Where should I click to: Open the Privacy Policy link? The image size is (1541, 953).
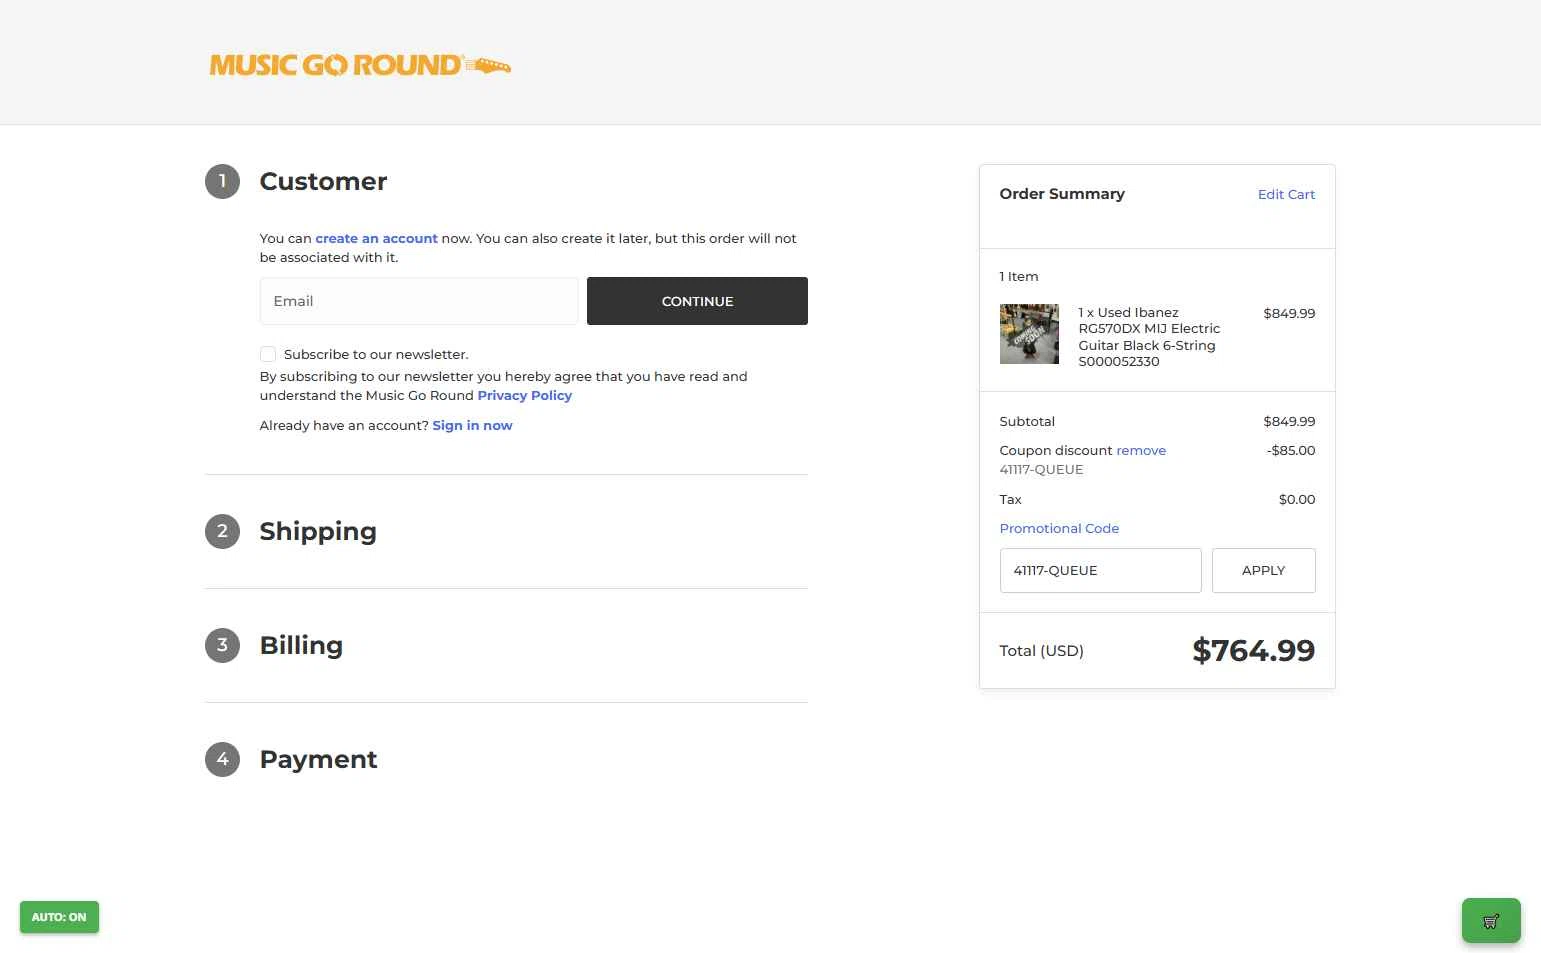524,395
